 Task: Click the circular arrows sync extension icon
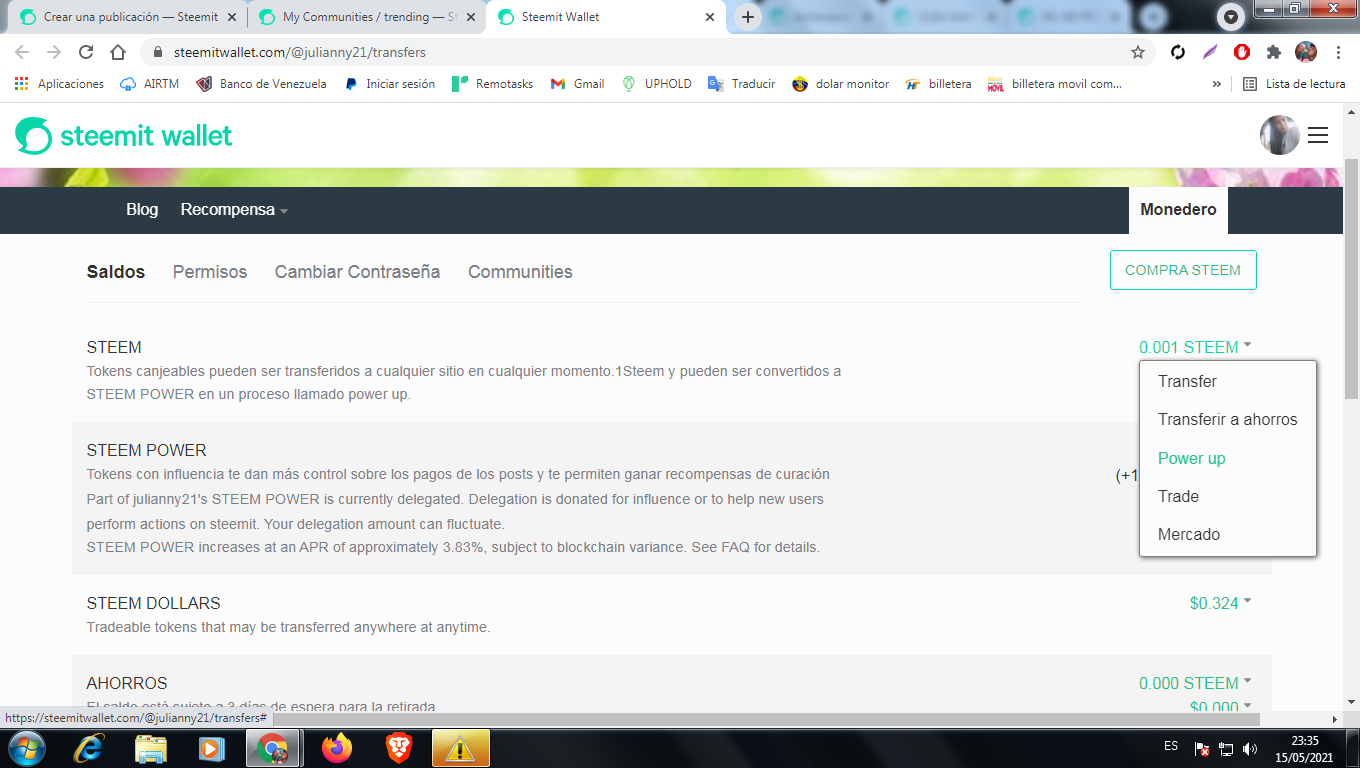click(1178, 52)
